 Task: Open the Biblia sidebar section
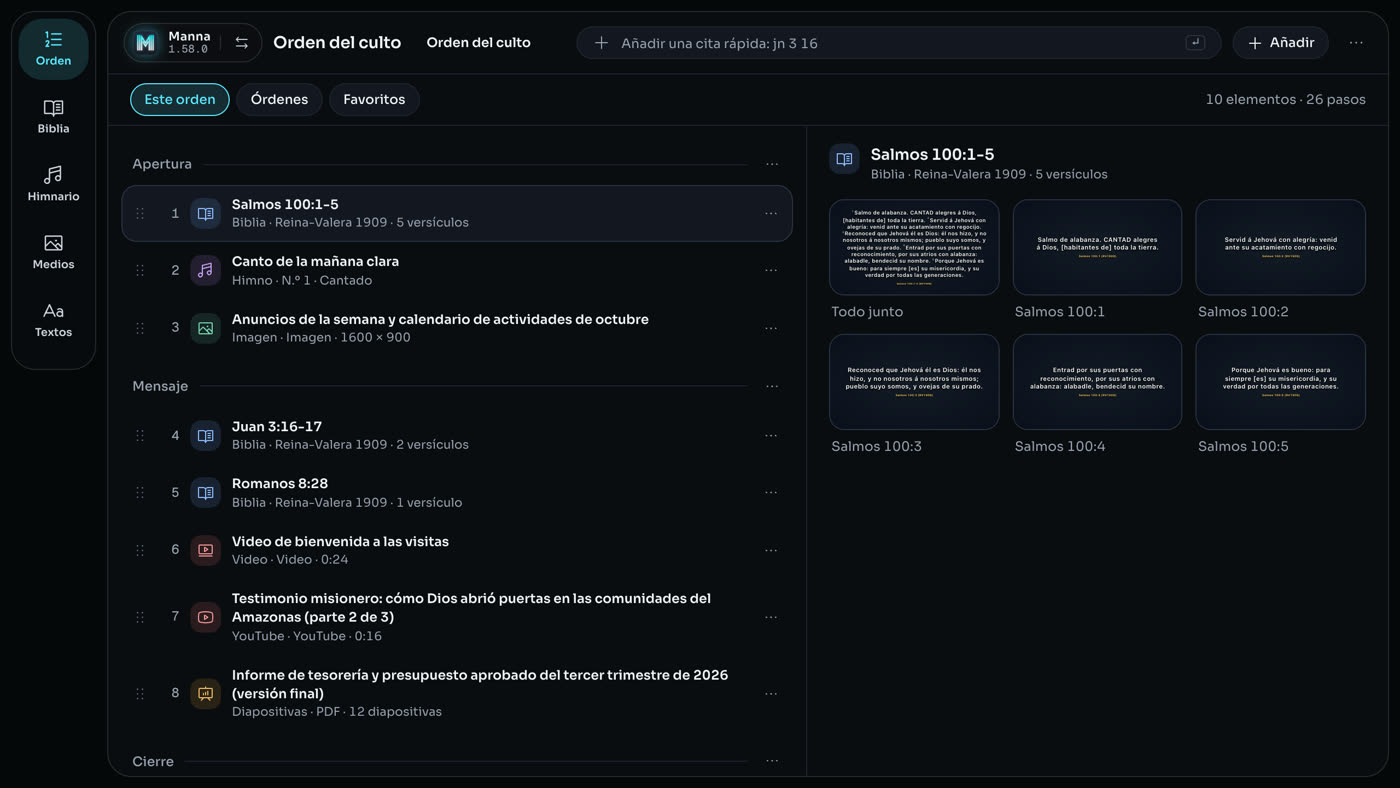(53, 116)
